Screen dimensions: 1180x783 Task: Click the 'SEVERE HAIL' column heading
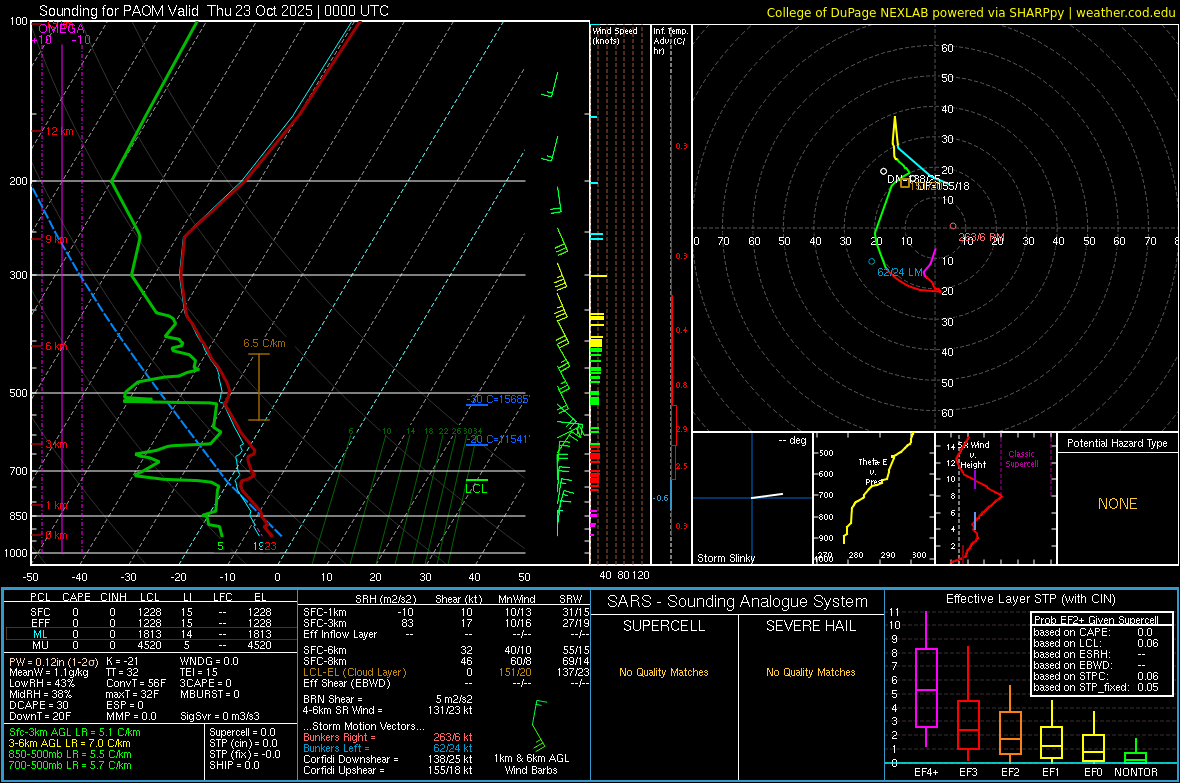(x=810, y=626)
